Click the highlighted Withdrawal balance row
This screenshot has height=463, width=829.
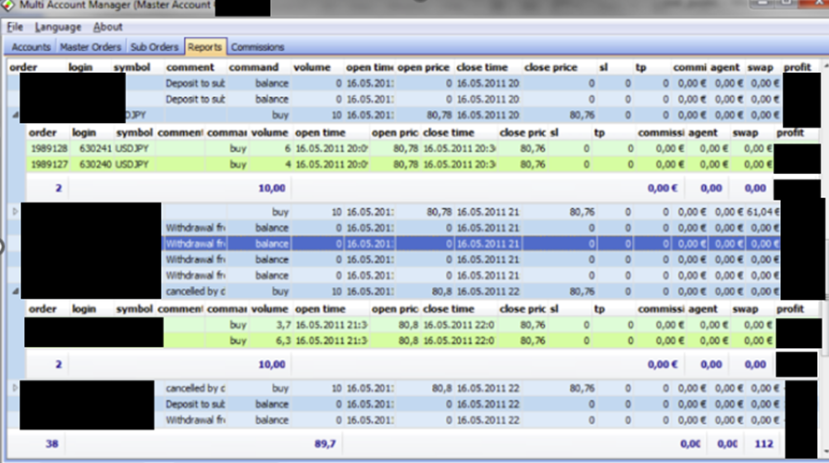400,244
